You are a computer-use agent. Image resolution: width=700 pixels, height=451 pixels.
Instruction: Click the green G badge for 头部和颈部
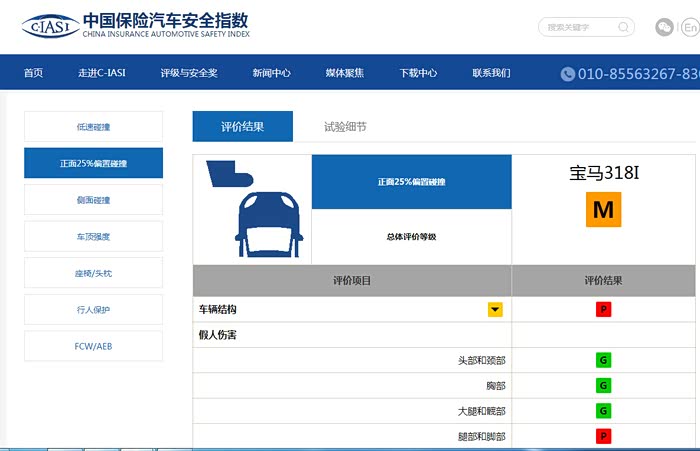point(603,360)
